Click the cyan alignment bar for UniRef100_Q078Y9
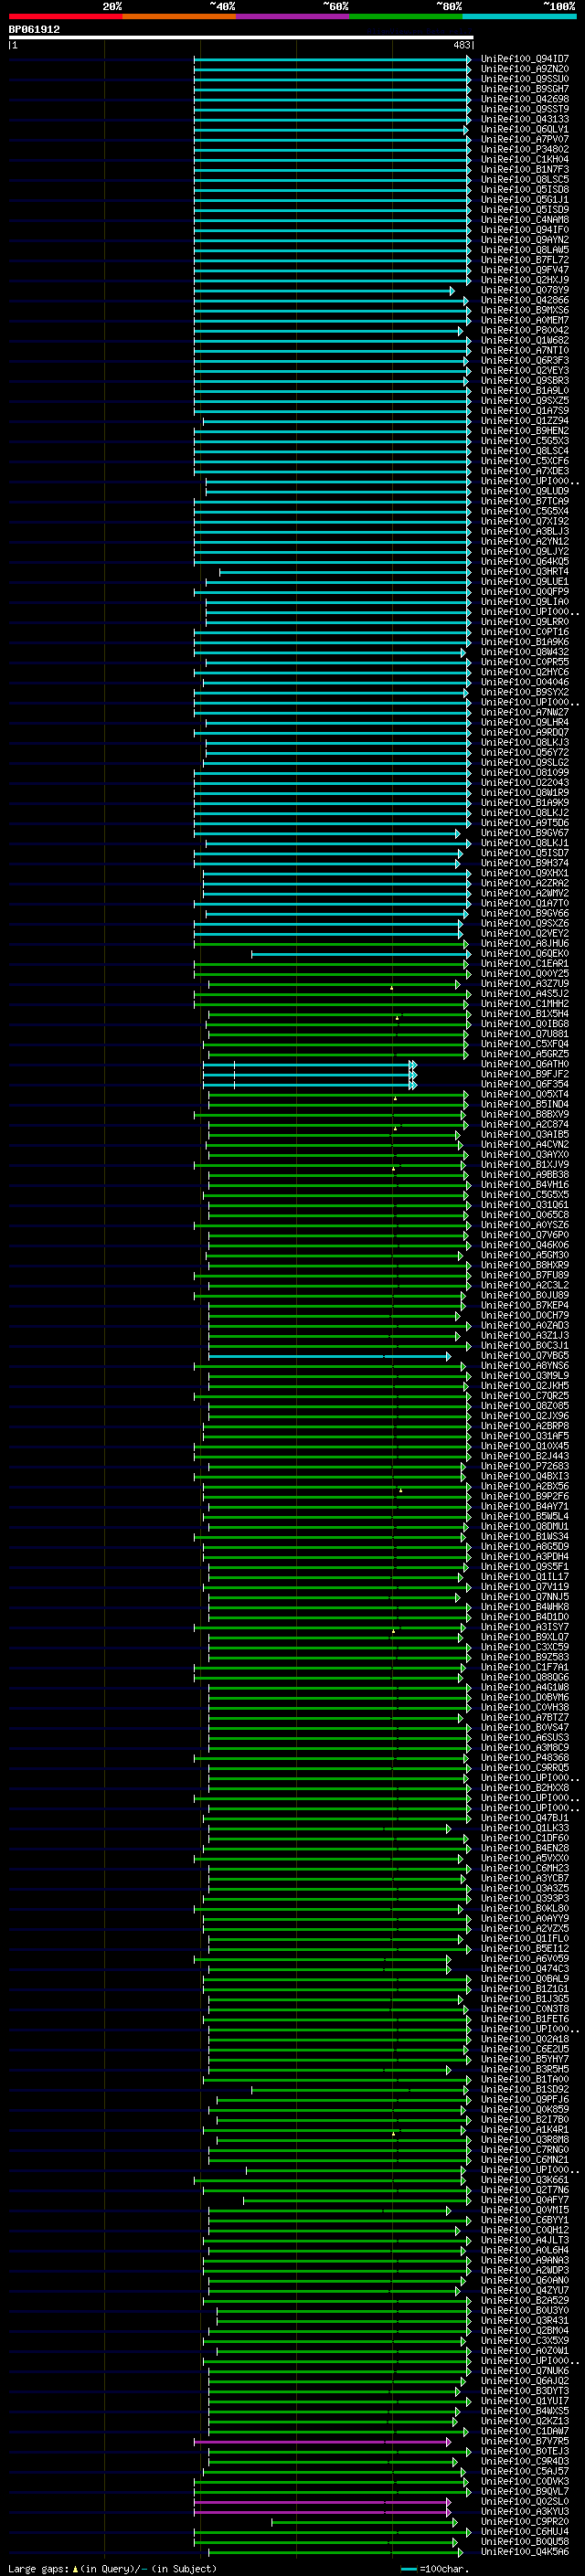This screenshot has height=2576, width=585. pyautogui.click(x=324, y=291)
